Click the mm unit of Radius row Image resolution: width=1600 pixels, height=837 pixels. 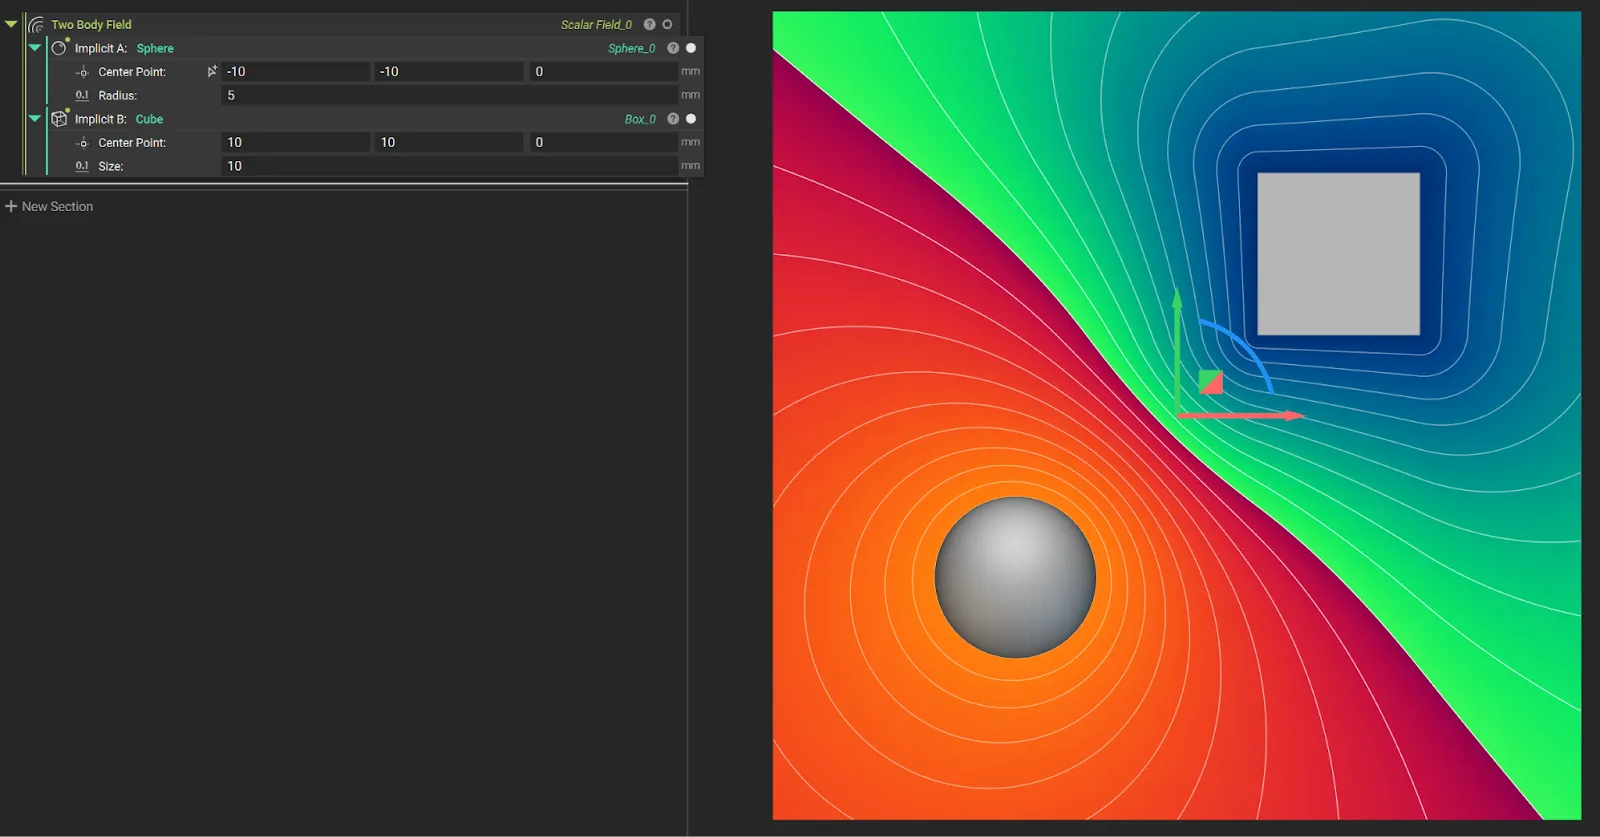690,95
